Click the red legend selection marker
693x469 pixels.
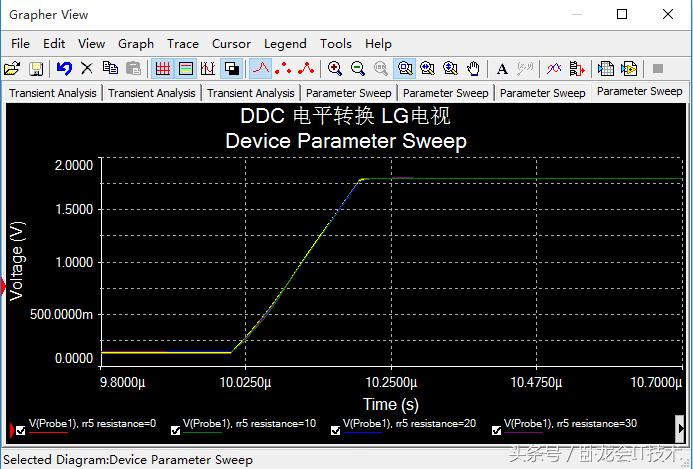pos(11,430)
